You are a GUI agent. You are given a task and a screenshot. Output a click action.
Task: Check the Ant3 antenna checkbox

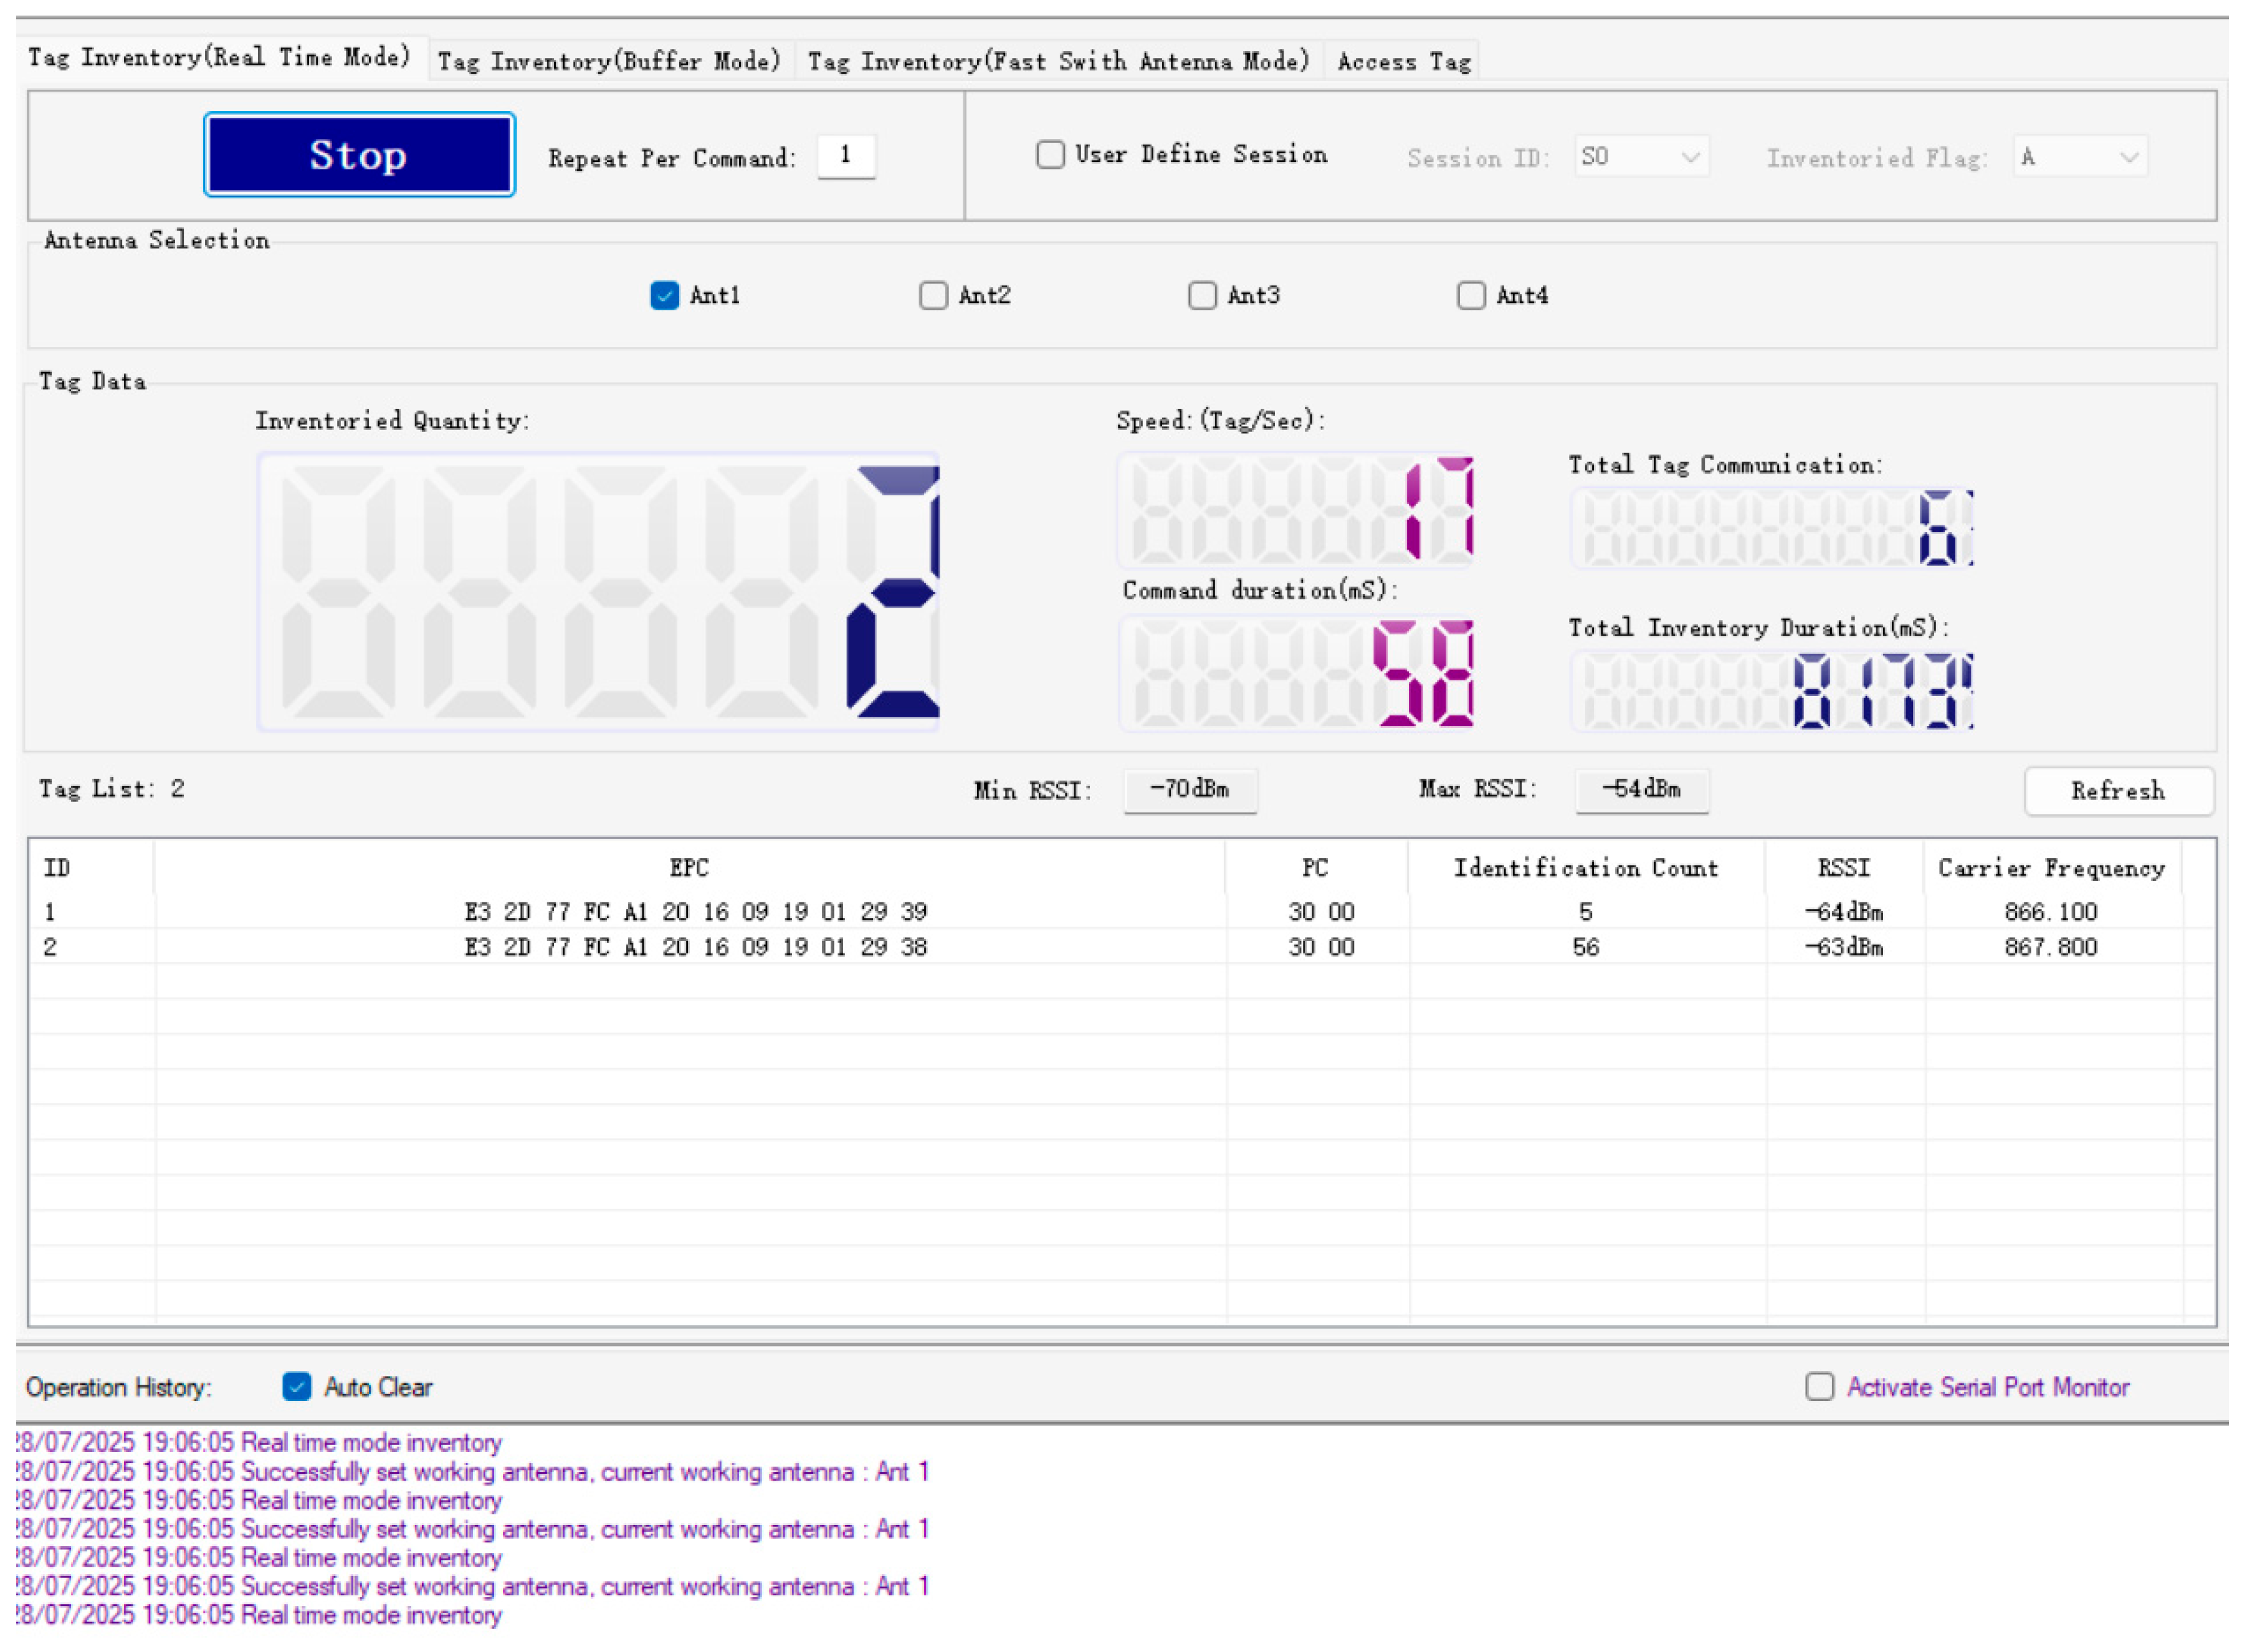click(1202, 296)
